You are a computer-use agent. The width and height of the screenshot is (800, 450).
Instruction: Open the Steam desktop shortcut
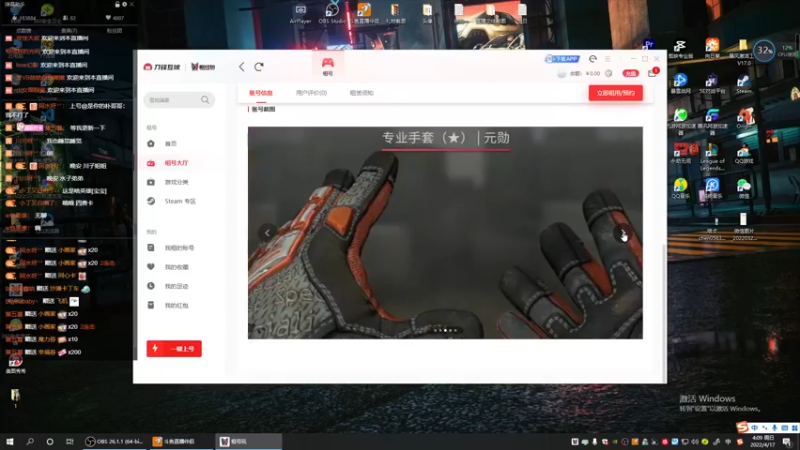[744, 84]
